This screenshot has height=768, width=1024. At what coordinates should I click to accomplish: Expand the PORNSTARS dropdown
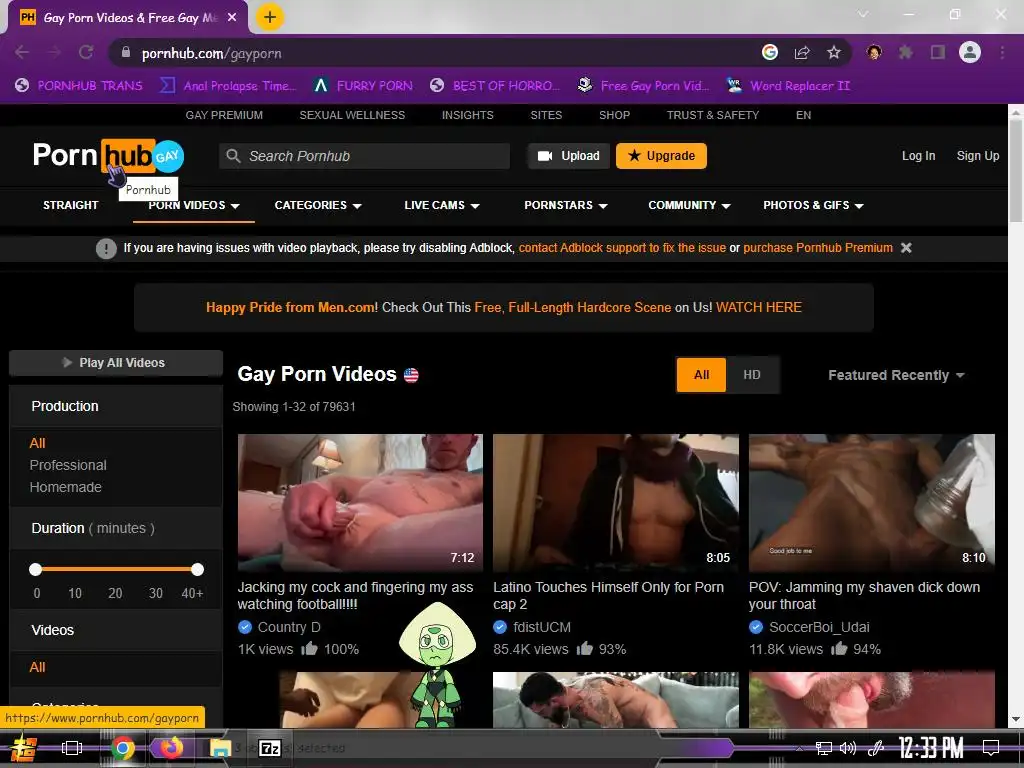click(x=566, y=205)
